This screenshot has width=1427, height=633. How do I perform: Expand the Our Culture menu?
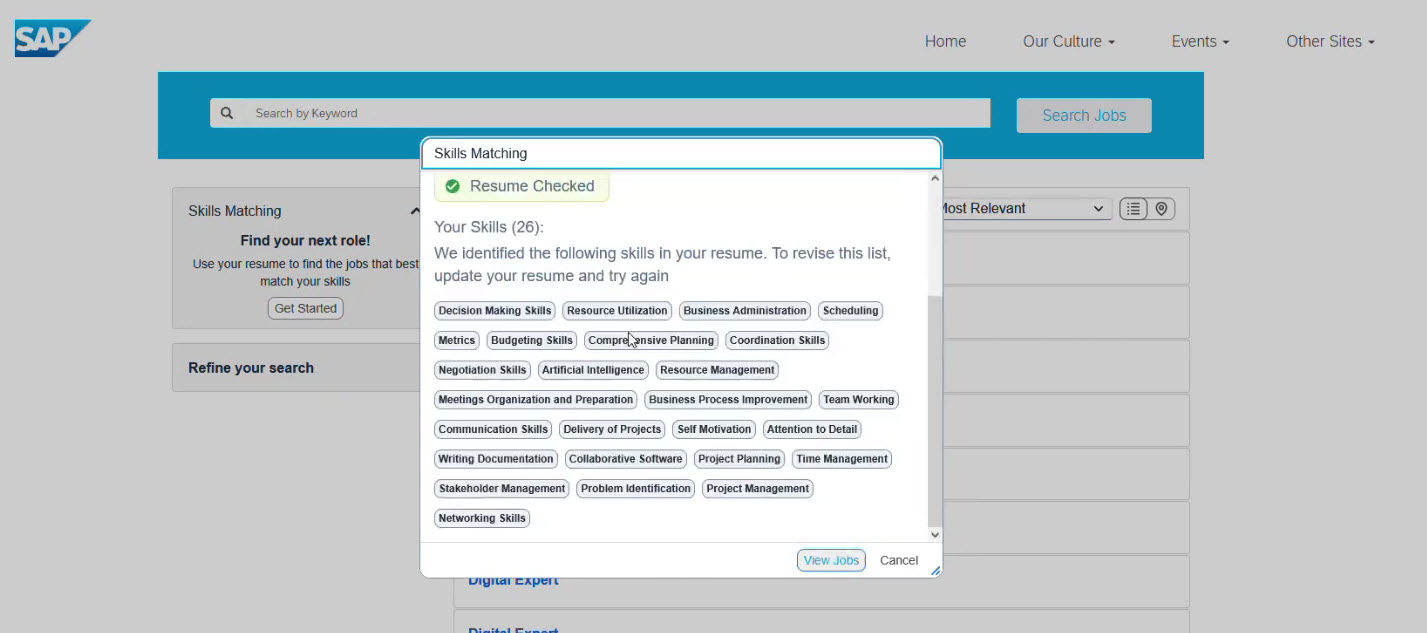1068,42
